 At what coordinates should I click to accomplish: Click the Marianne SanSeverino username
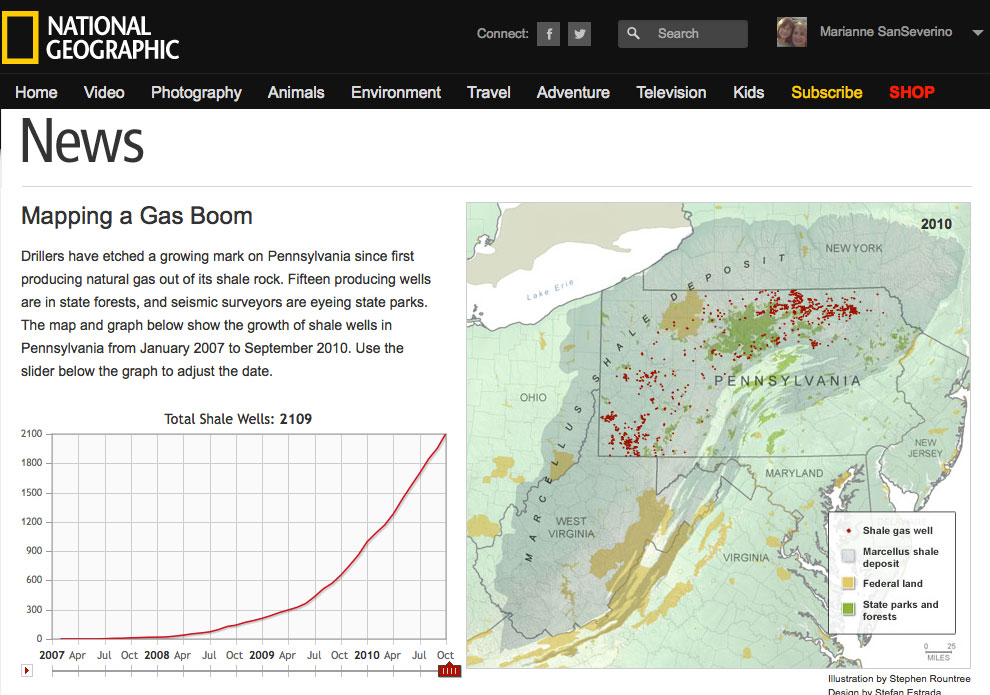coord(887,33)
